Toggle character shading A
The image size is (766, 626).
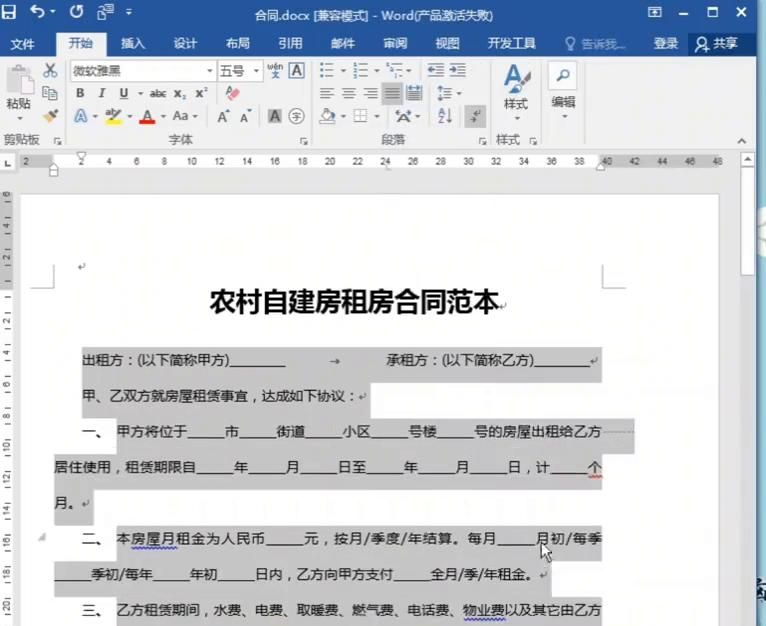pos(275,116)
